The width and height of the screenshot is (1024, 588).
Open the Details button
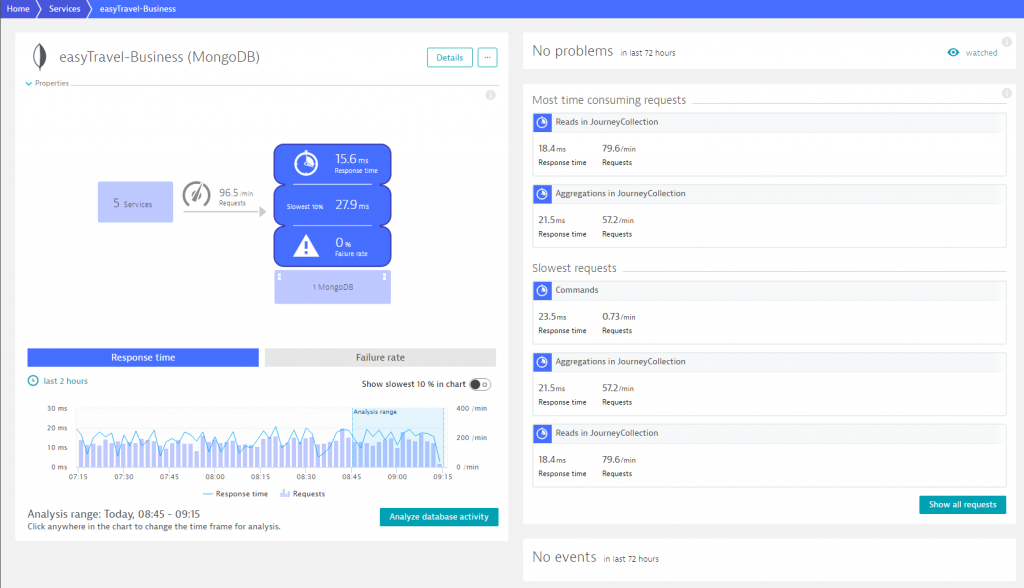click(450, 57)
